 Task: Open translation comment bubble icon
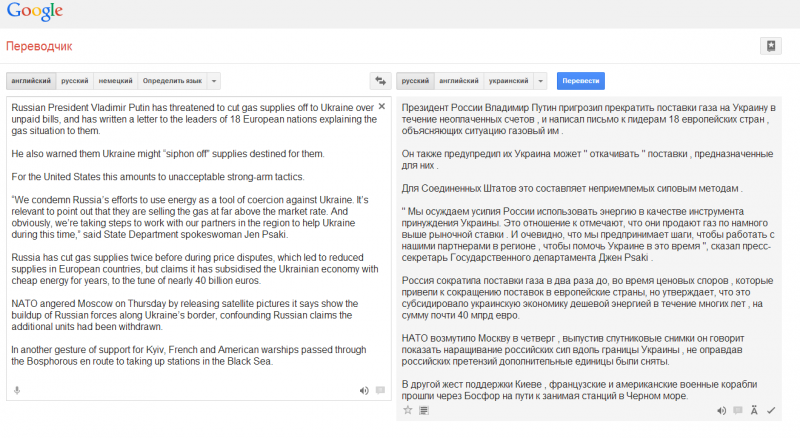click(738, 410)
